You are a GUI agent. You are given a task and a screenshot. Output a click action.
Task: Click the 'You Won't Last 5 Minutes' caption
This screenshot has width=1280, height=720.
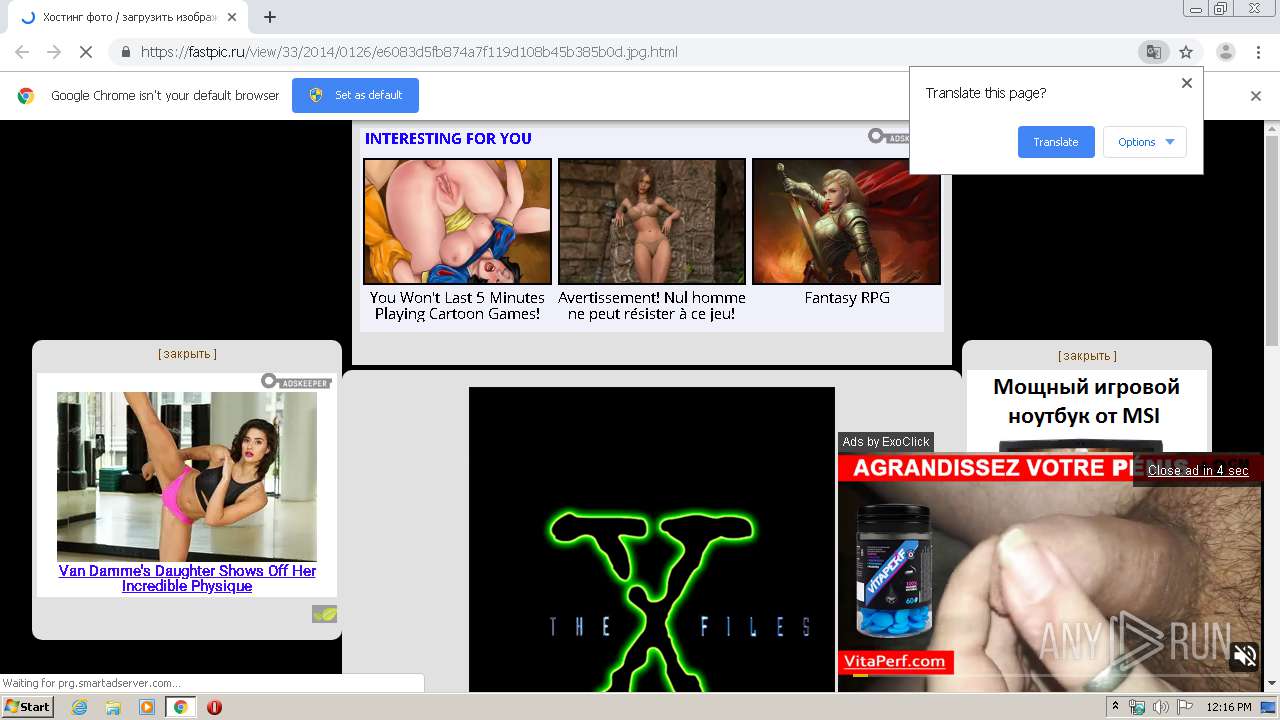pos(457,306)
